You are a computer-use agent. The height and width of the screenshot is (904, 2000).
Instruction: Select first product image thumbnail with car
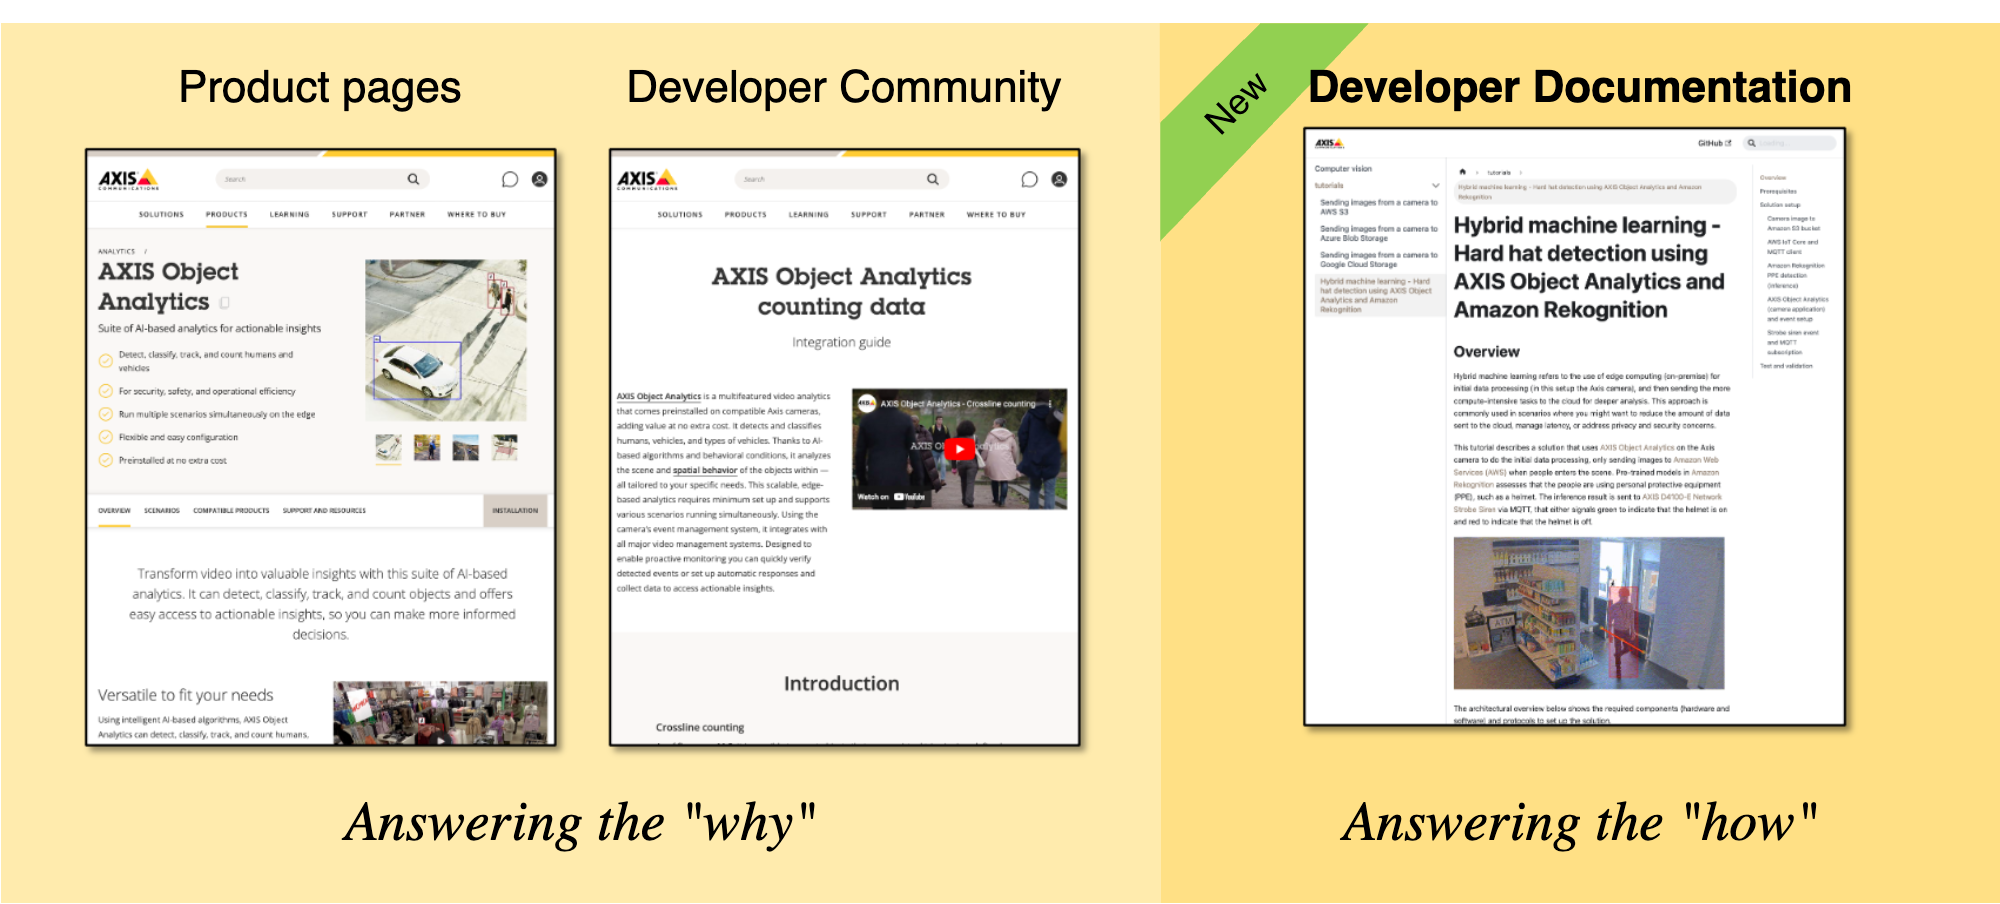(388, 447)
